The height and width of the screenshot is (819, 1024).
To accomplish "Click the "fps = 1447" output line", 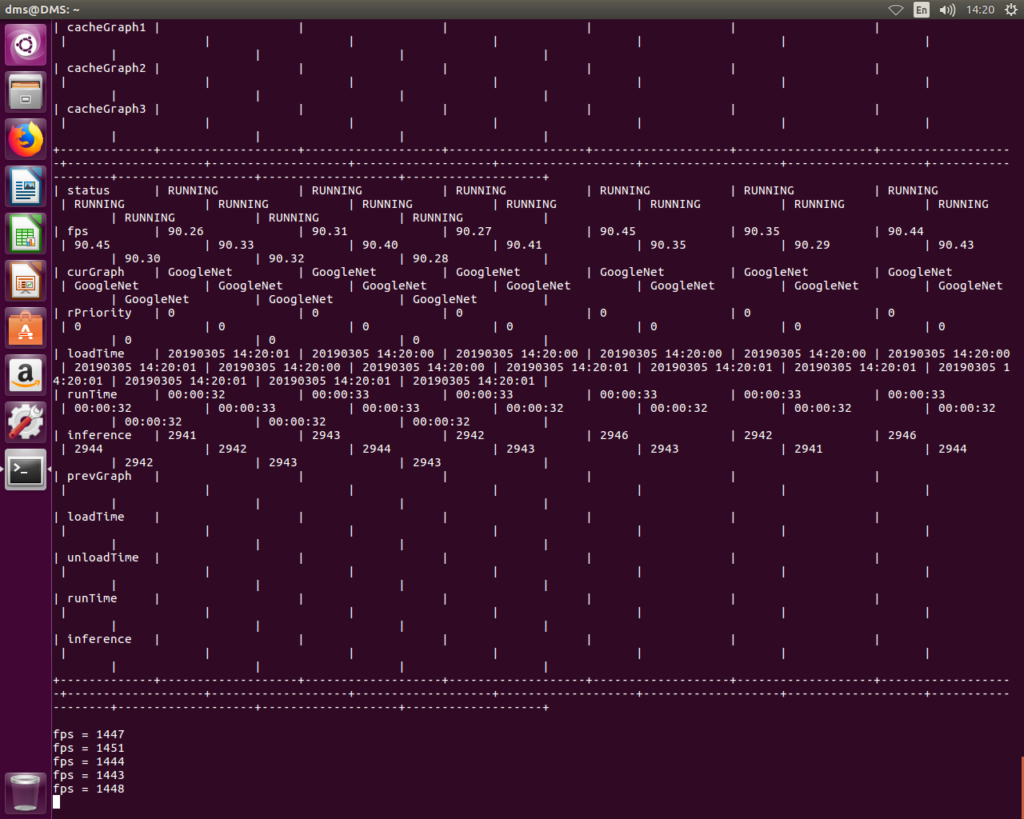I will (89, 735).
